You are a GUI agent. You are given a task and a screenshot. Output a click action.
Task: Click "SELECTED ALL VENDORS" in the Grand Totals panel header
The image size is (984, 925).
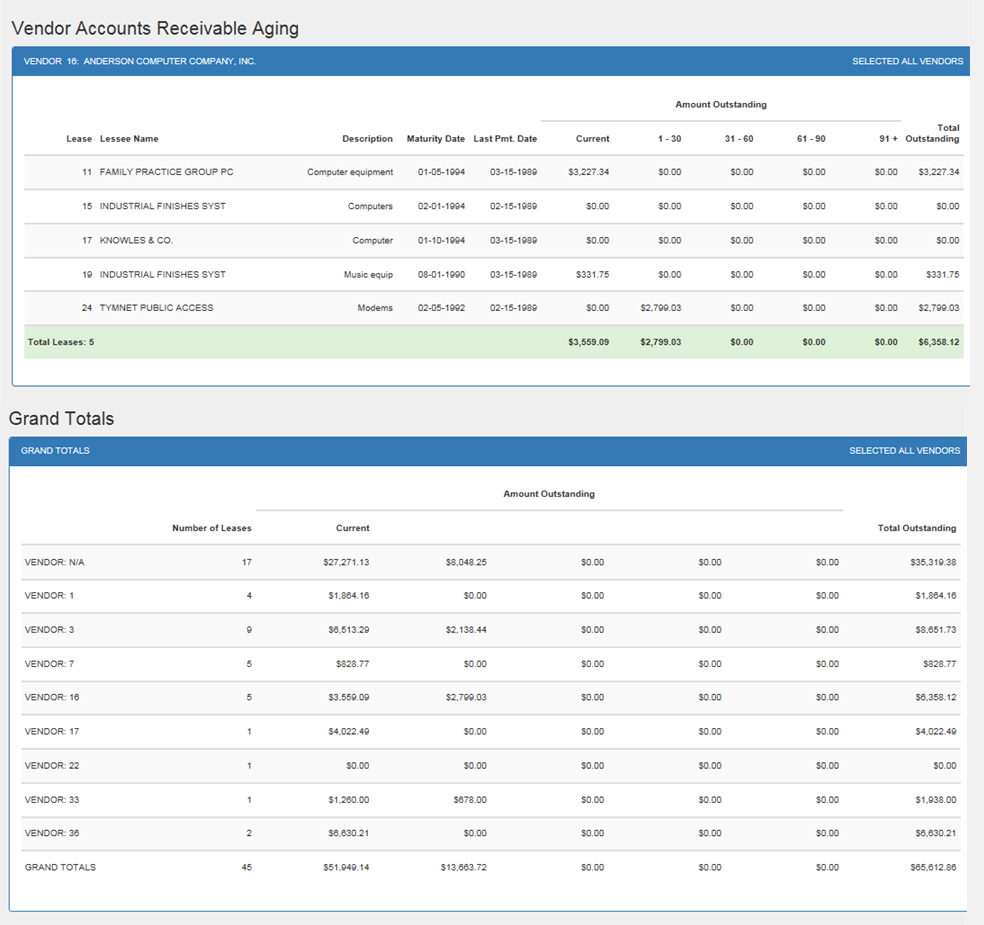coord(904,451)
